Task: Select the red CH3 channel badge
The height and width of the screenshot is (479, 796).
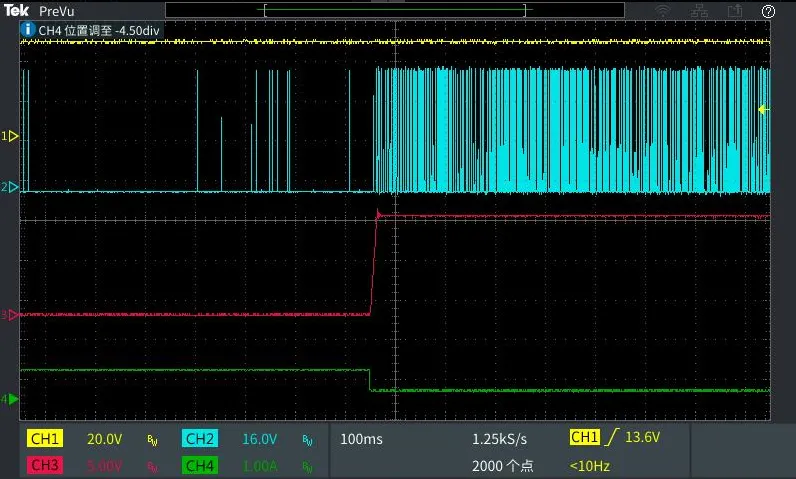Action: (45, 465)
